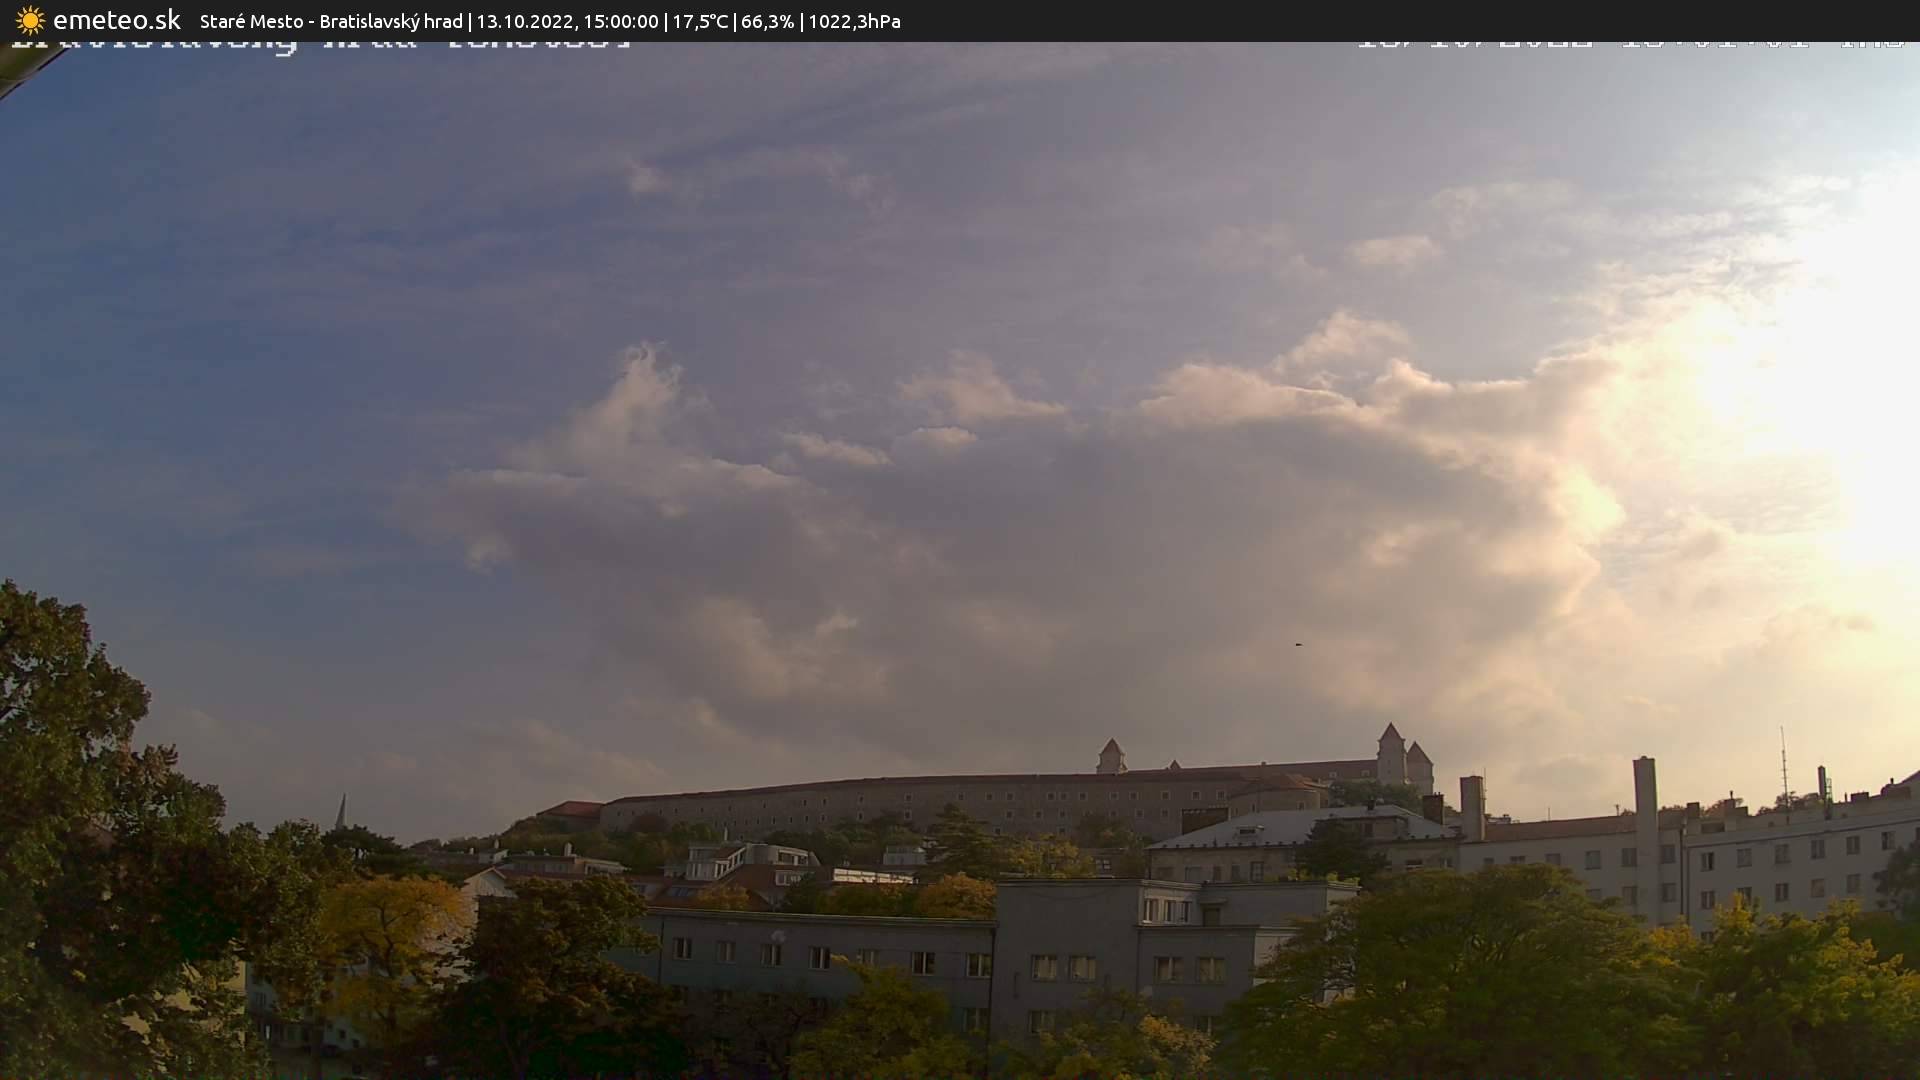Open the emeteo.sk homepage link
This screenshot has width=1920, height=1080.
(x=117, y=19)
